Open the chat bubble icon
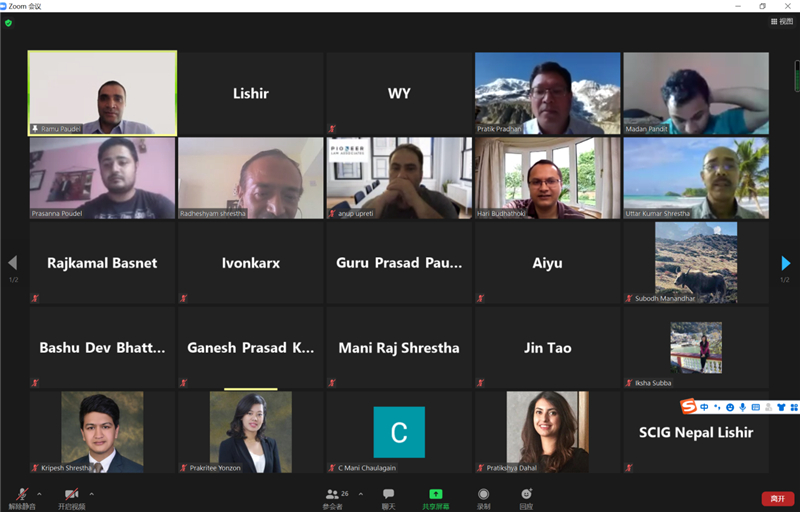800x512 pixels. (x=388, y=494)
